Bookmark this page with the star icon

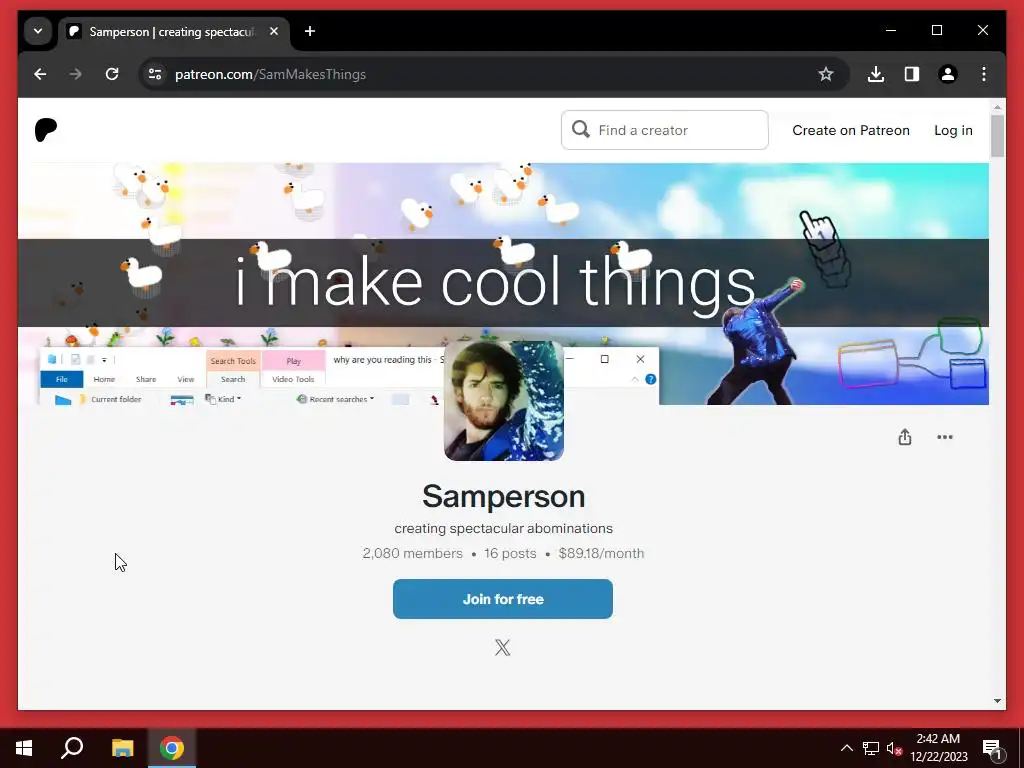click(826, 74)
